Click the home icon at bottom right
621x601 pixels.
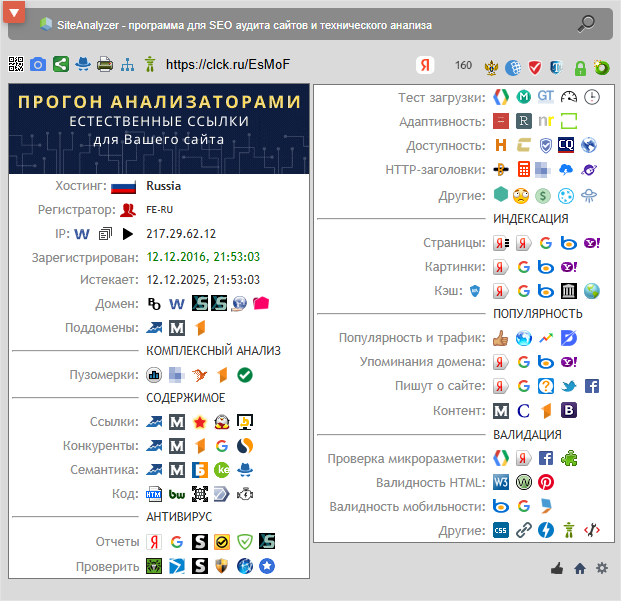(x=580, y=569)
